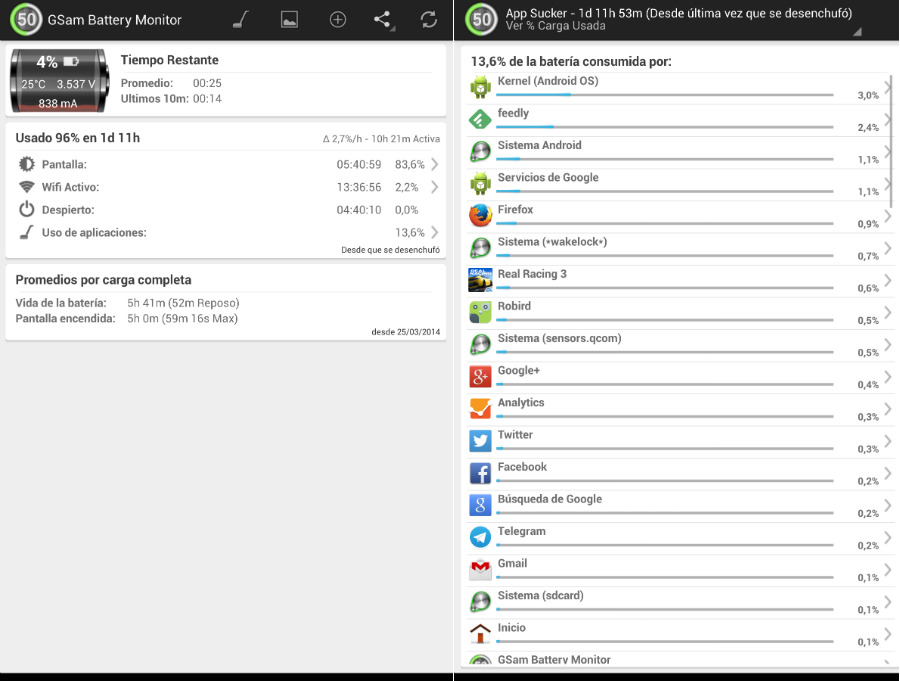Expand Uso de aplicaciones with its chevron
This screenshot has width=900, height=681.
click(435, 232)
